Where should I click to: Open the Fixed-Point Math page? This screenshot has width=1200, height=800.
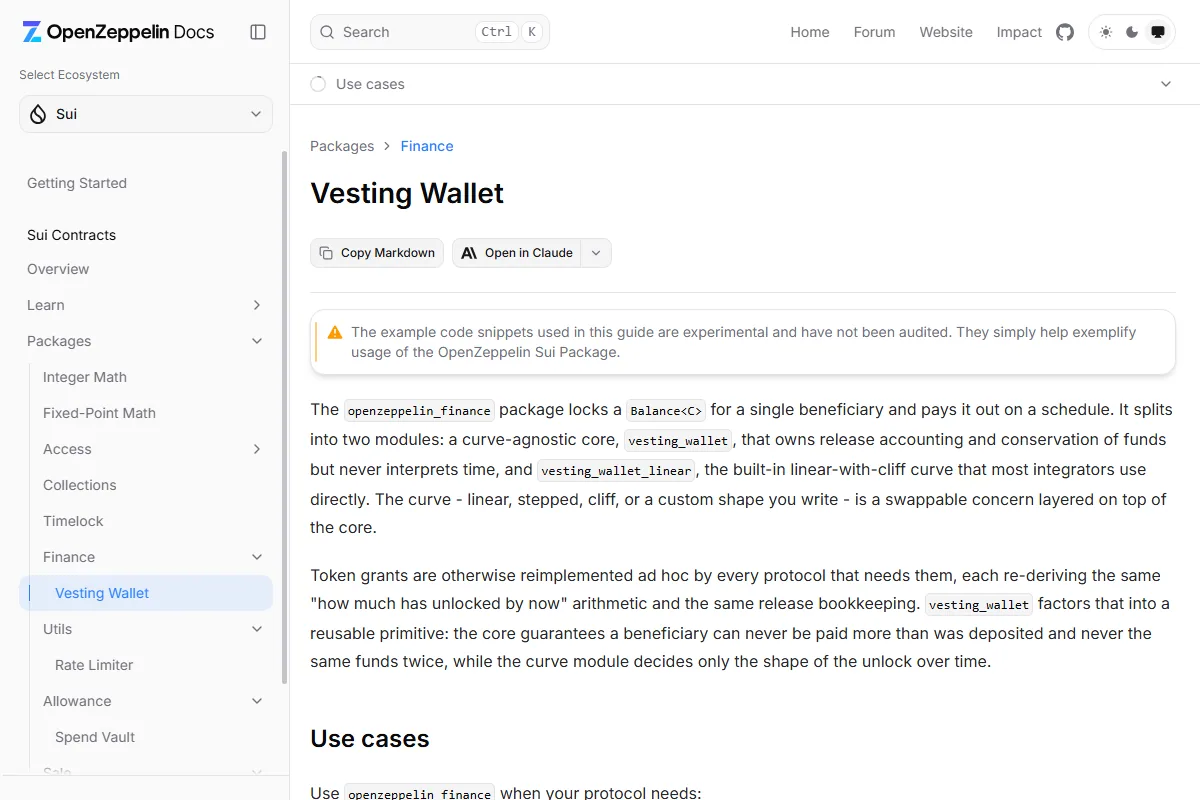click(99, 413)
